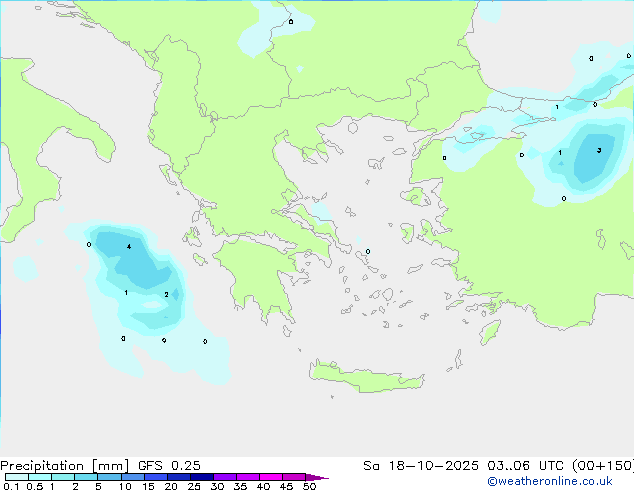The width and height of the screenshot is (634, 490).
Task: Click the legend tick label 30
Action: [217, 486]
